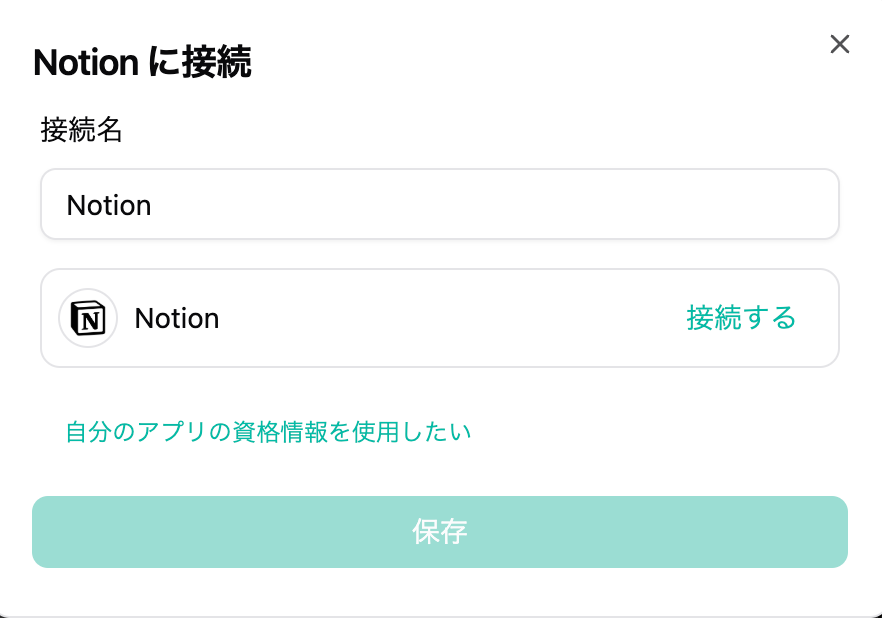Click the word 'Notion' in the dialog heading
Viewport: 882px width, 618px height.
(85, 63)
